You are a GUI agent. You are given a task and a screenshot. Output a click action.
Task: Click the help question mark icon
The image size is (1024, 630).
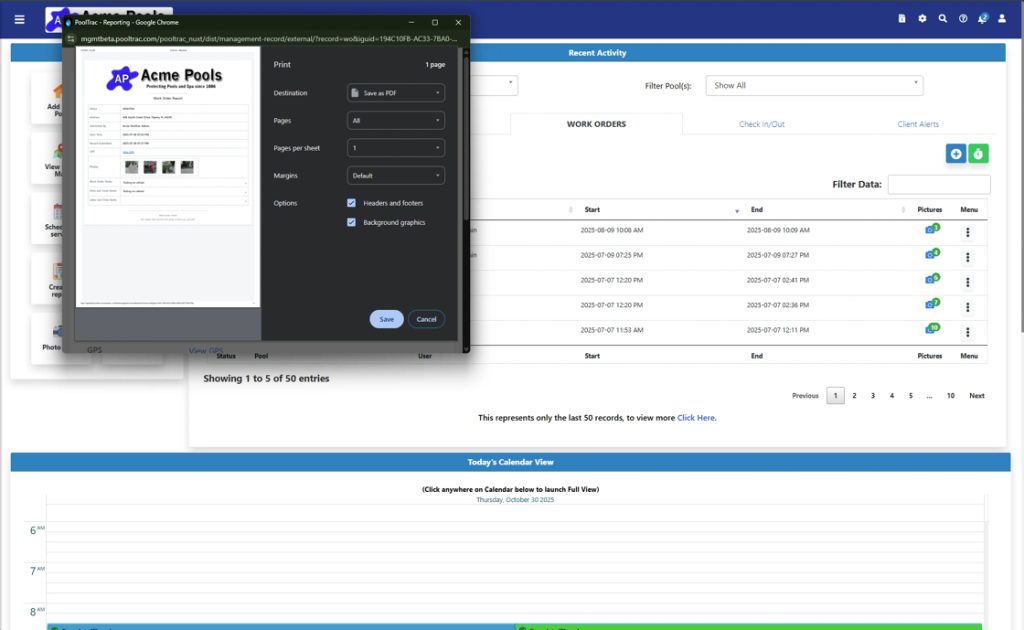(963, 18)
